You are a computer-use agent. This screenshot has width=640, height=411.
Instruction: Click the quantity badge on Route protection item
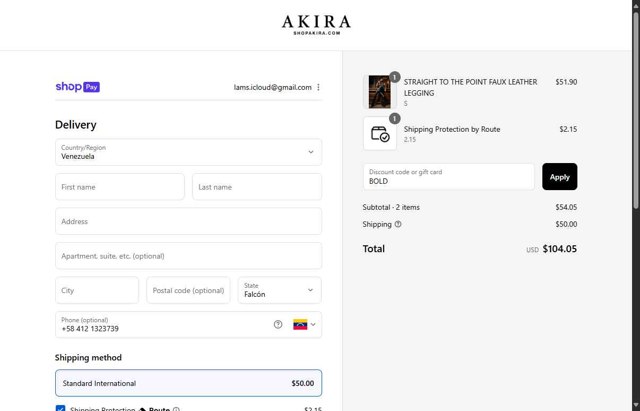(x=394, y=118)
